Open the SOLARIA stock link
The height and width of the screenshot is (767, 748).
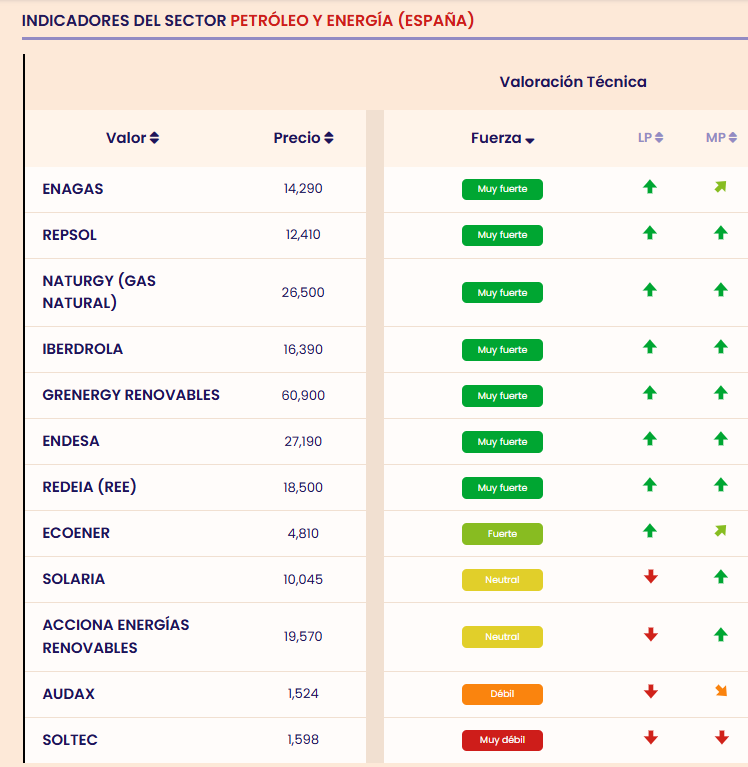pyautogui.click(x=74, y=579)
